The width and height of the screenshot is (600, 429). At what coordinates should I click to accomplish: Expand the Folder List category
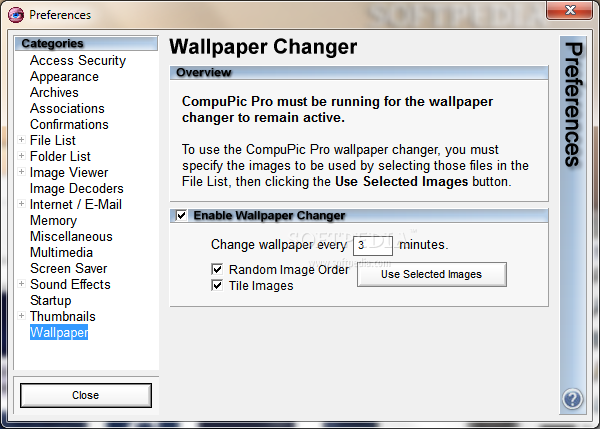(x=21, y=156)
